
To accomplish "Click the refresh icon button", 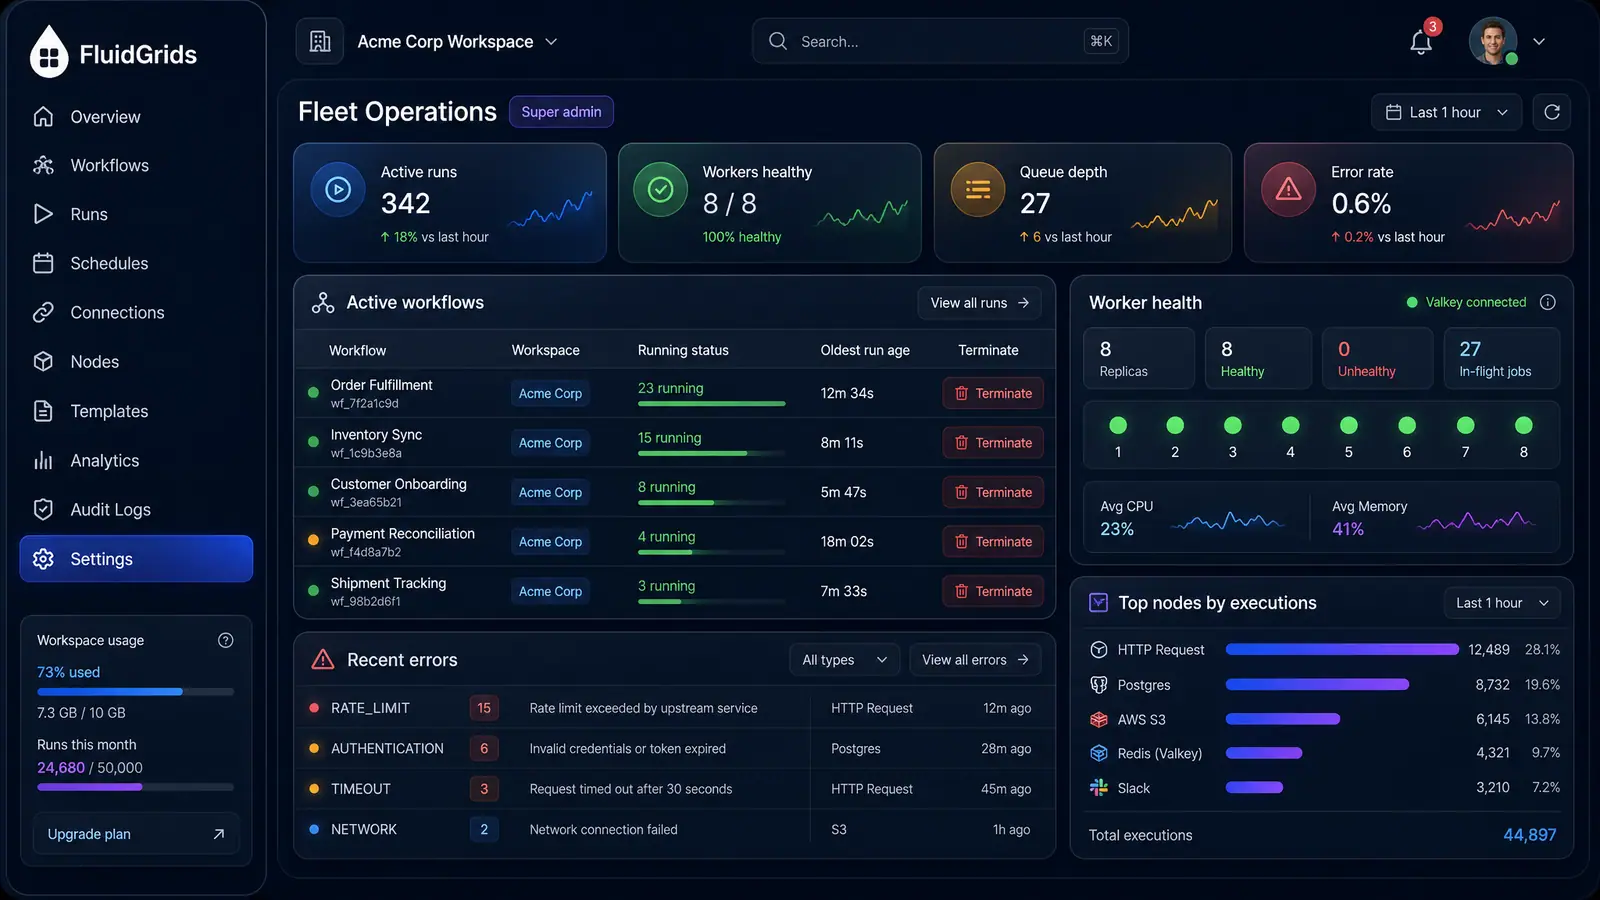I will coord(1552,112).
